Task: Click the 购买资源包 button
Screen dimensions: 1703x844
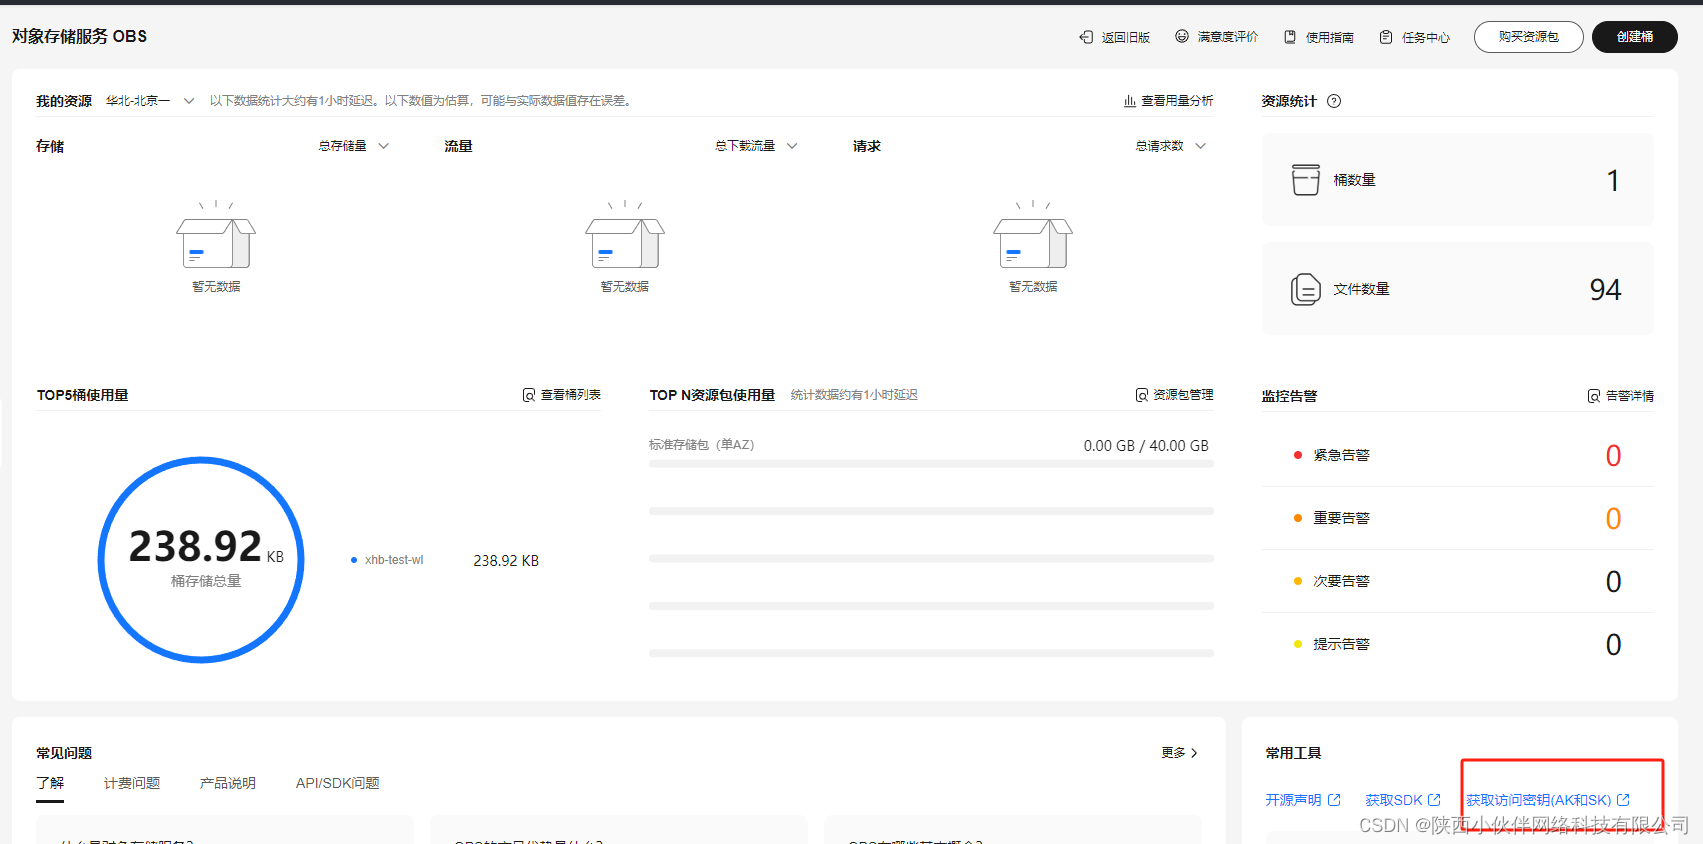Action: coord(1529,37)
